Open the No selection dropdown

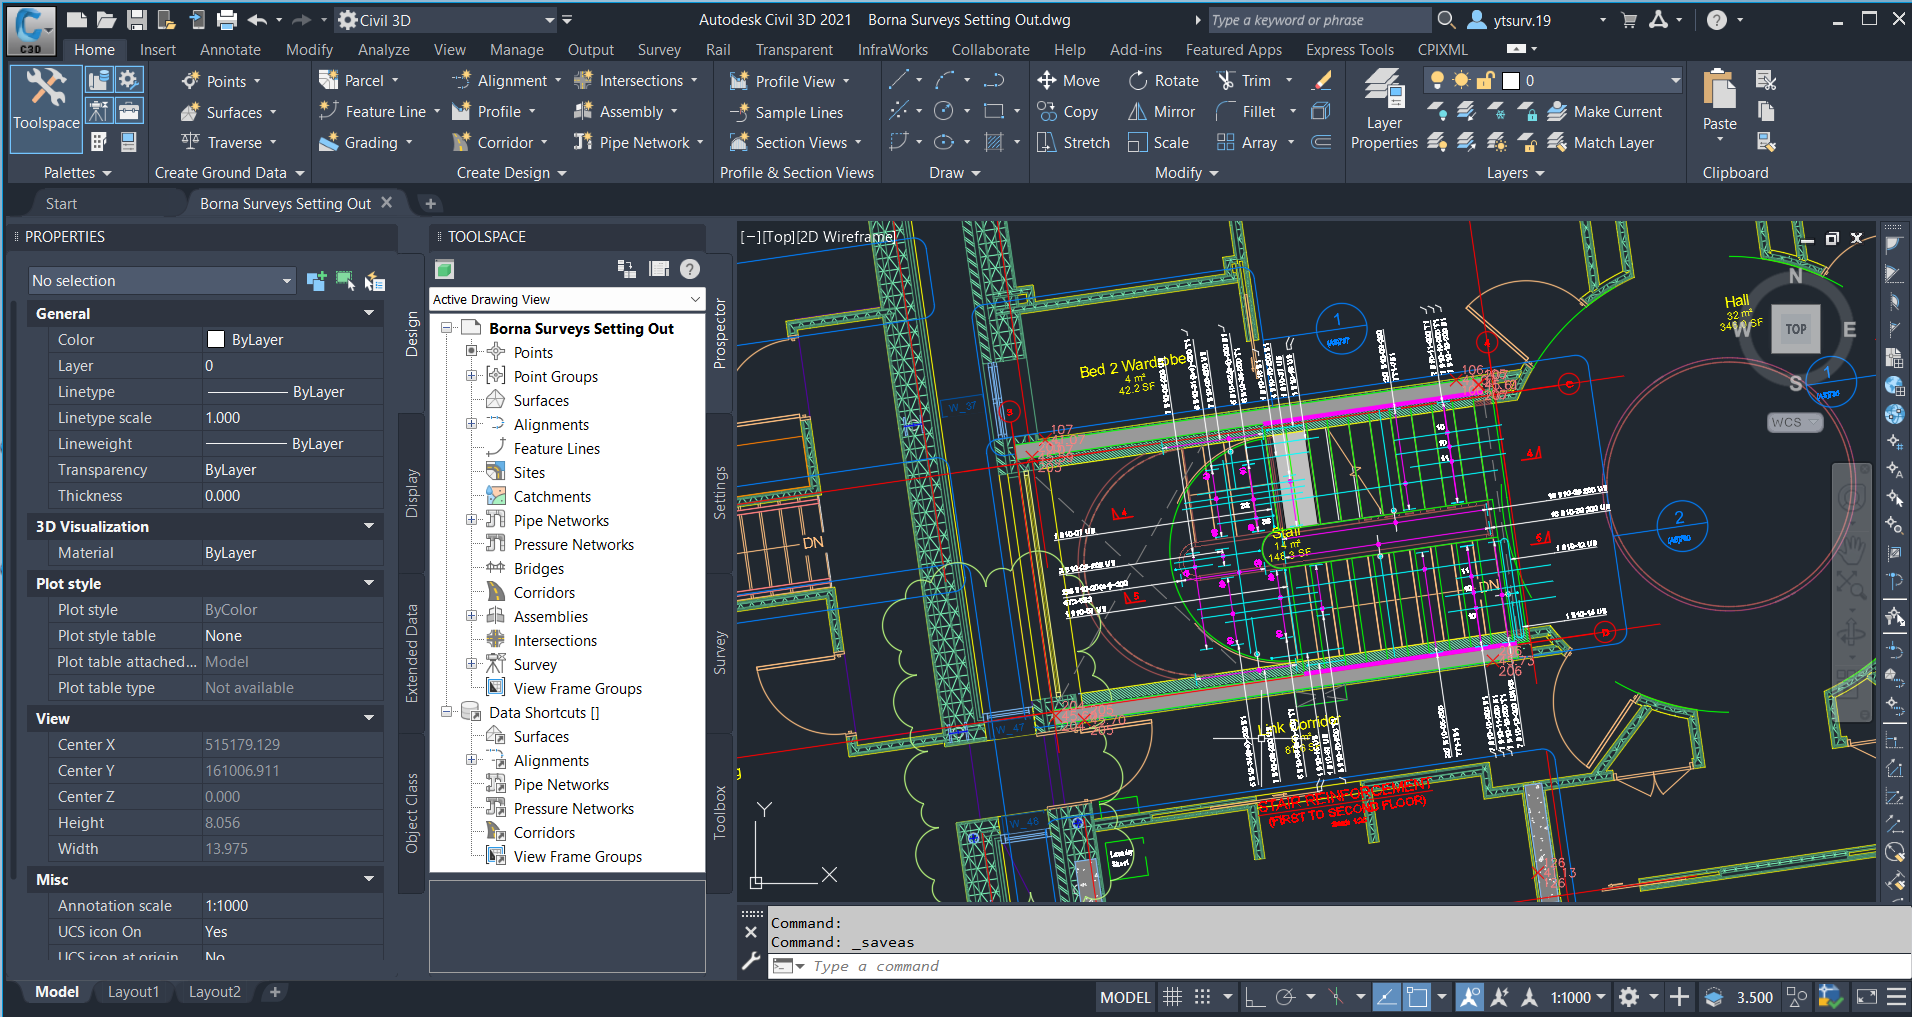(161, 281)
